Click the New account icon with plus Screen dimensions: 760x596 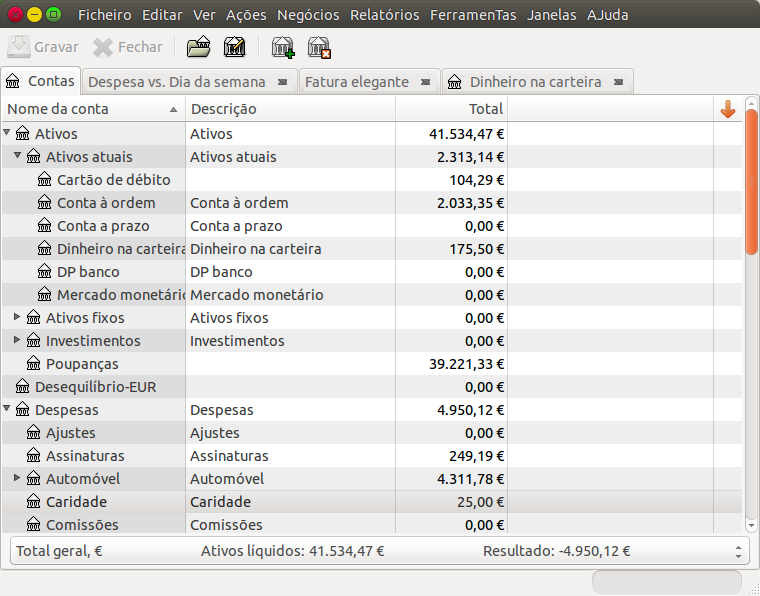click(283, 47)
